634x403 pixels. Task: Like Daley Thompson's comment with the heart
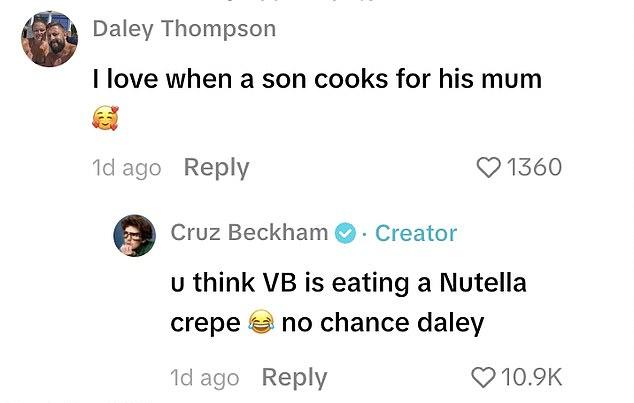490,168
